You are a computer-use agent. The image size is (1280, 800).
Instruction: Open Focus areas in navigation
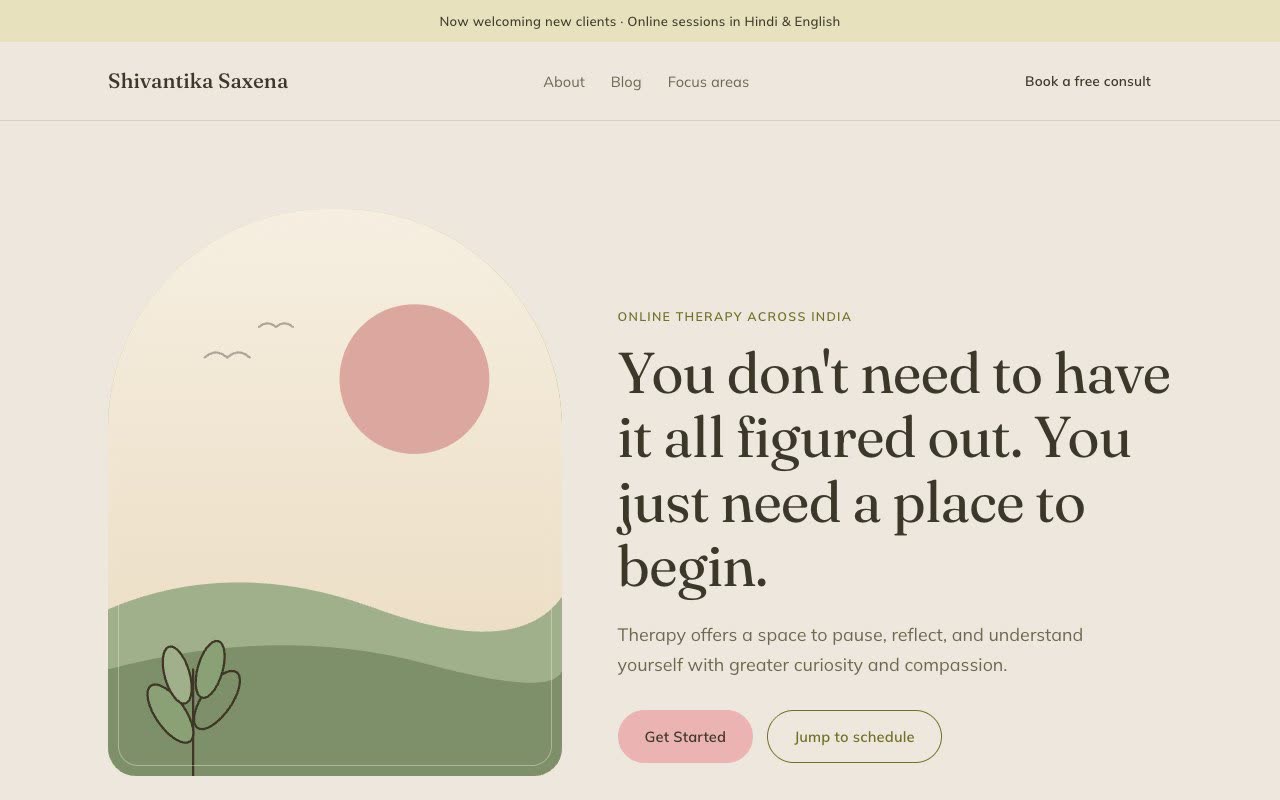point(708,82)
